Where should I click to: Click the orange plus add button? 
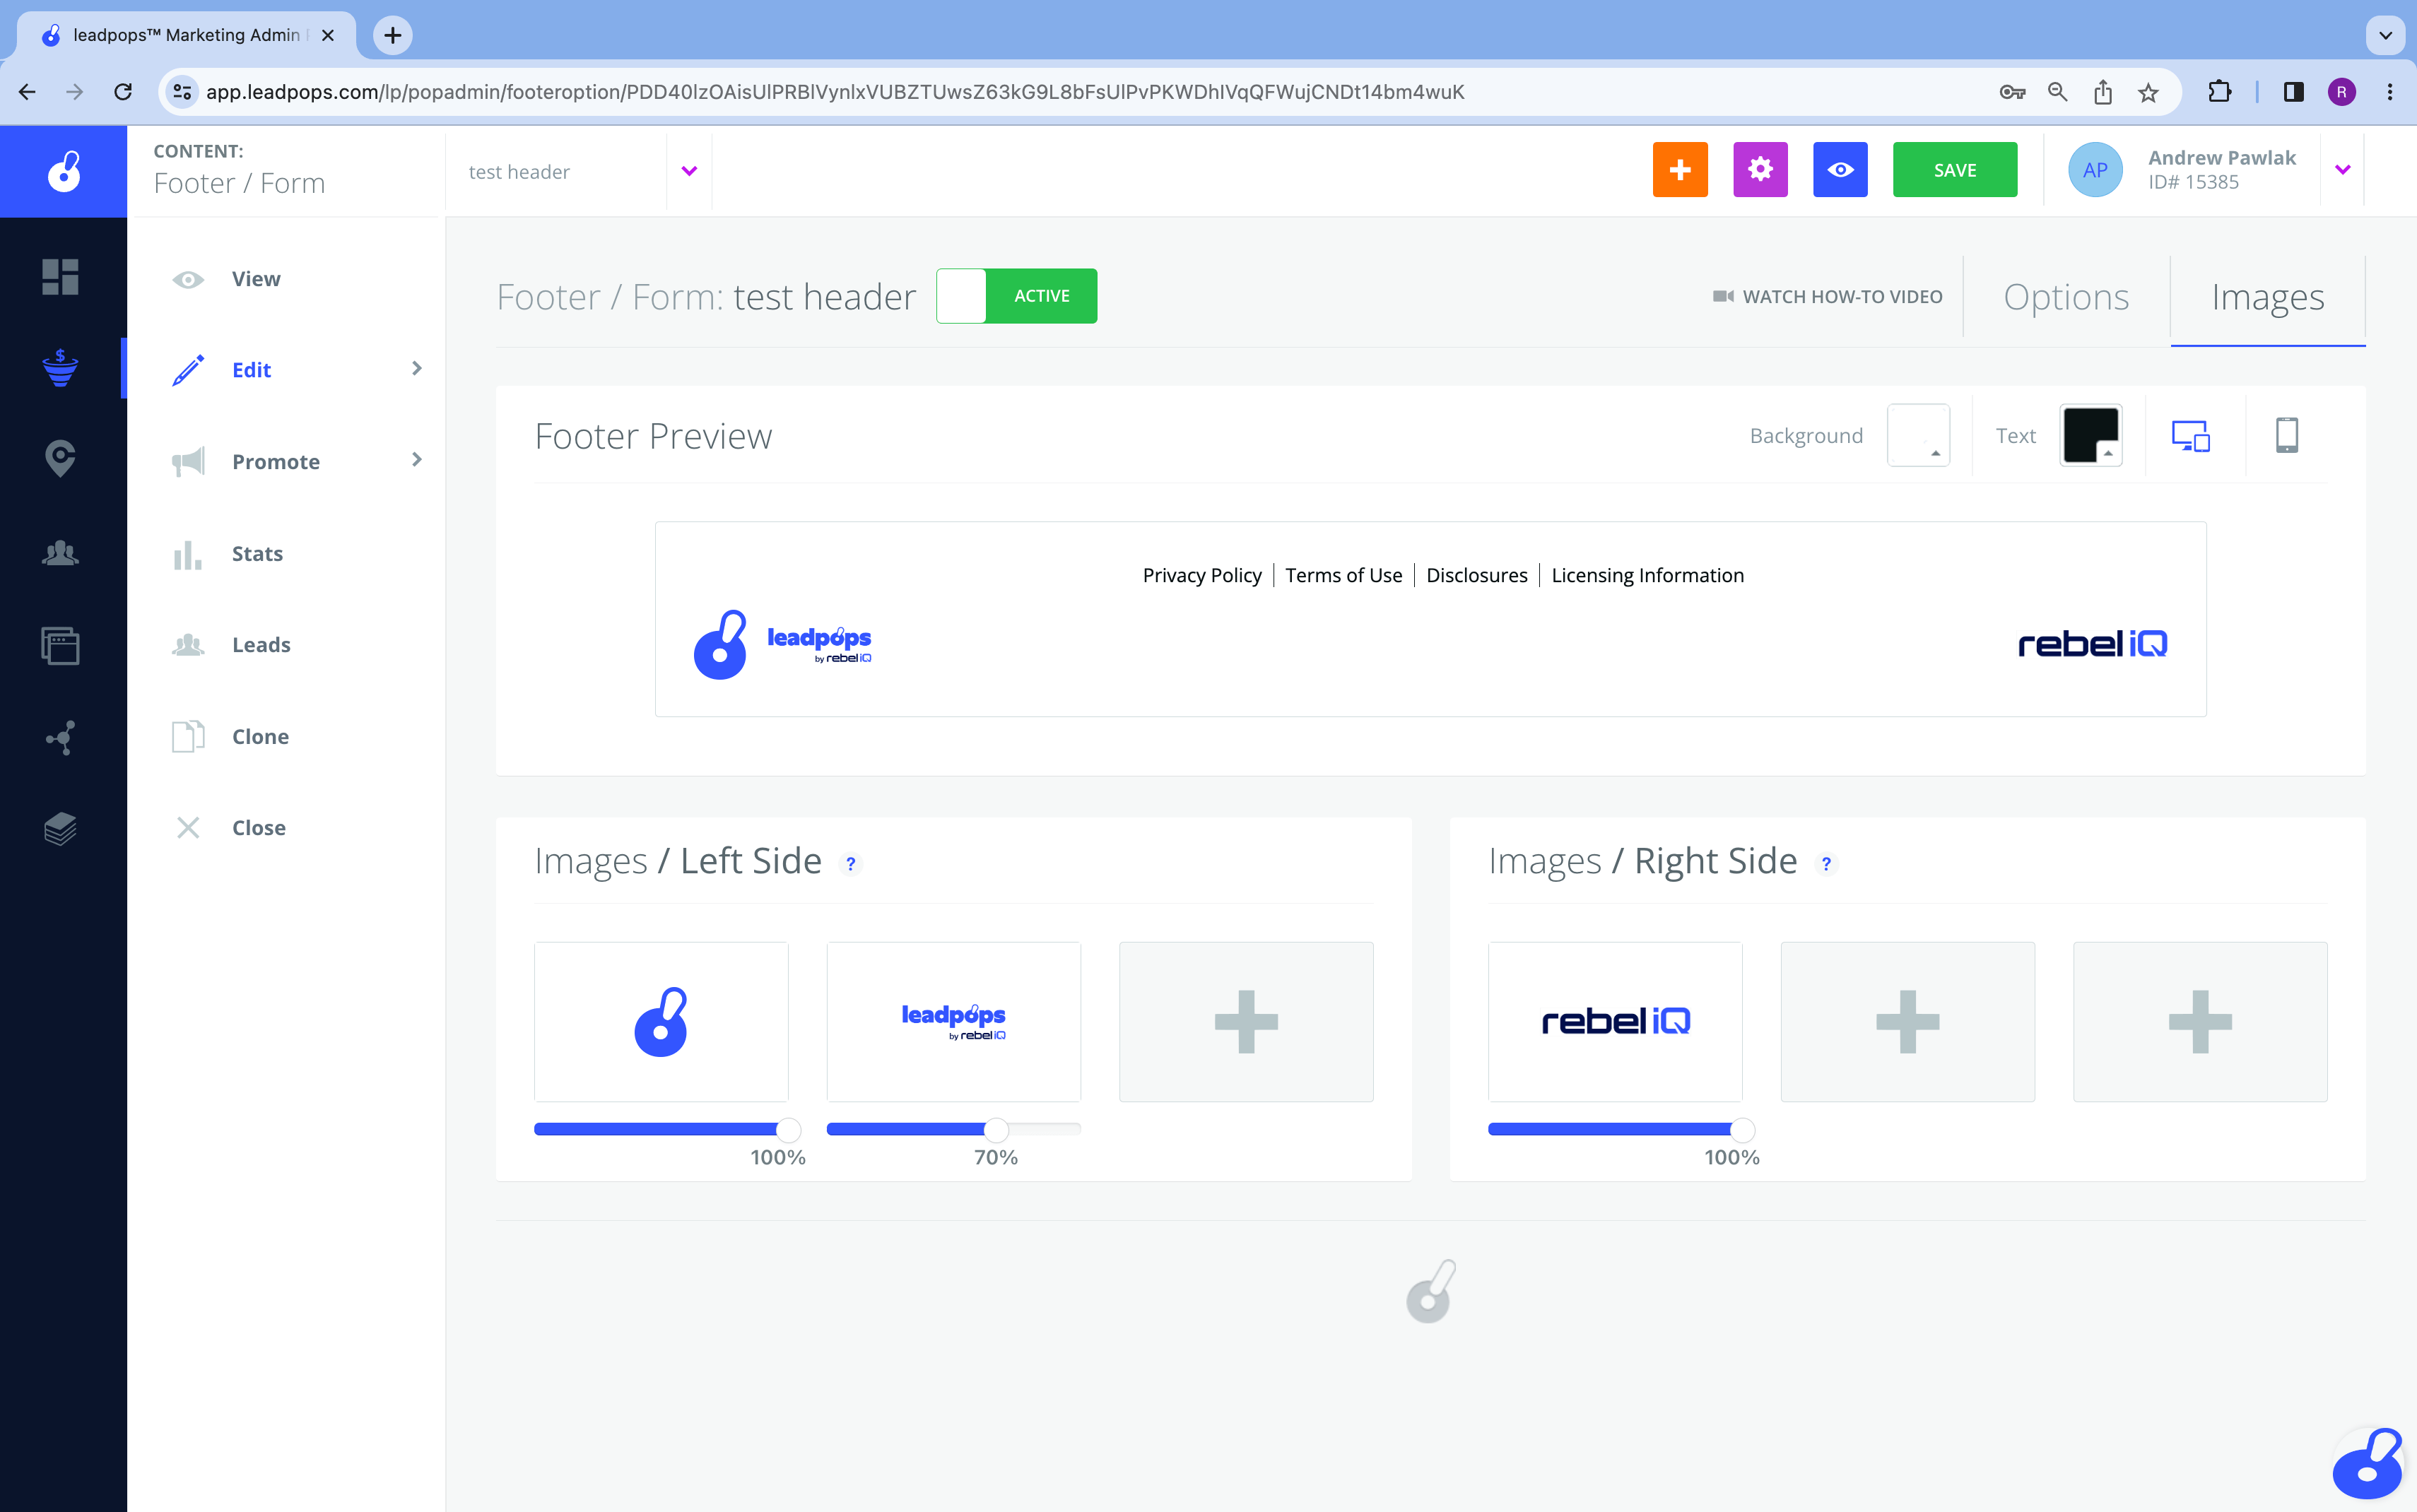(x=1680, y=170)
